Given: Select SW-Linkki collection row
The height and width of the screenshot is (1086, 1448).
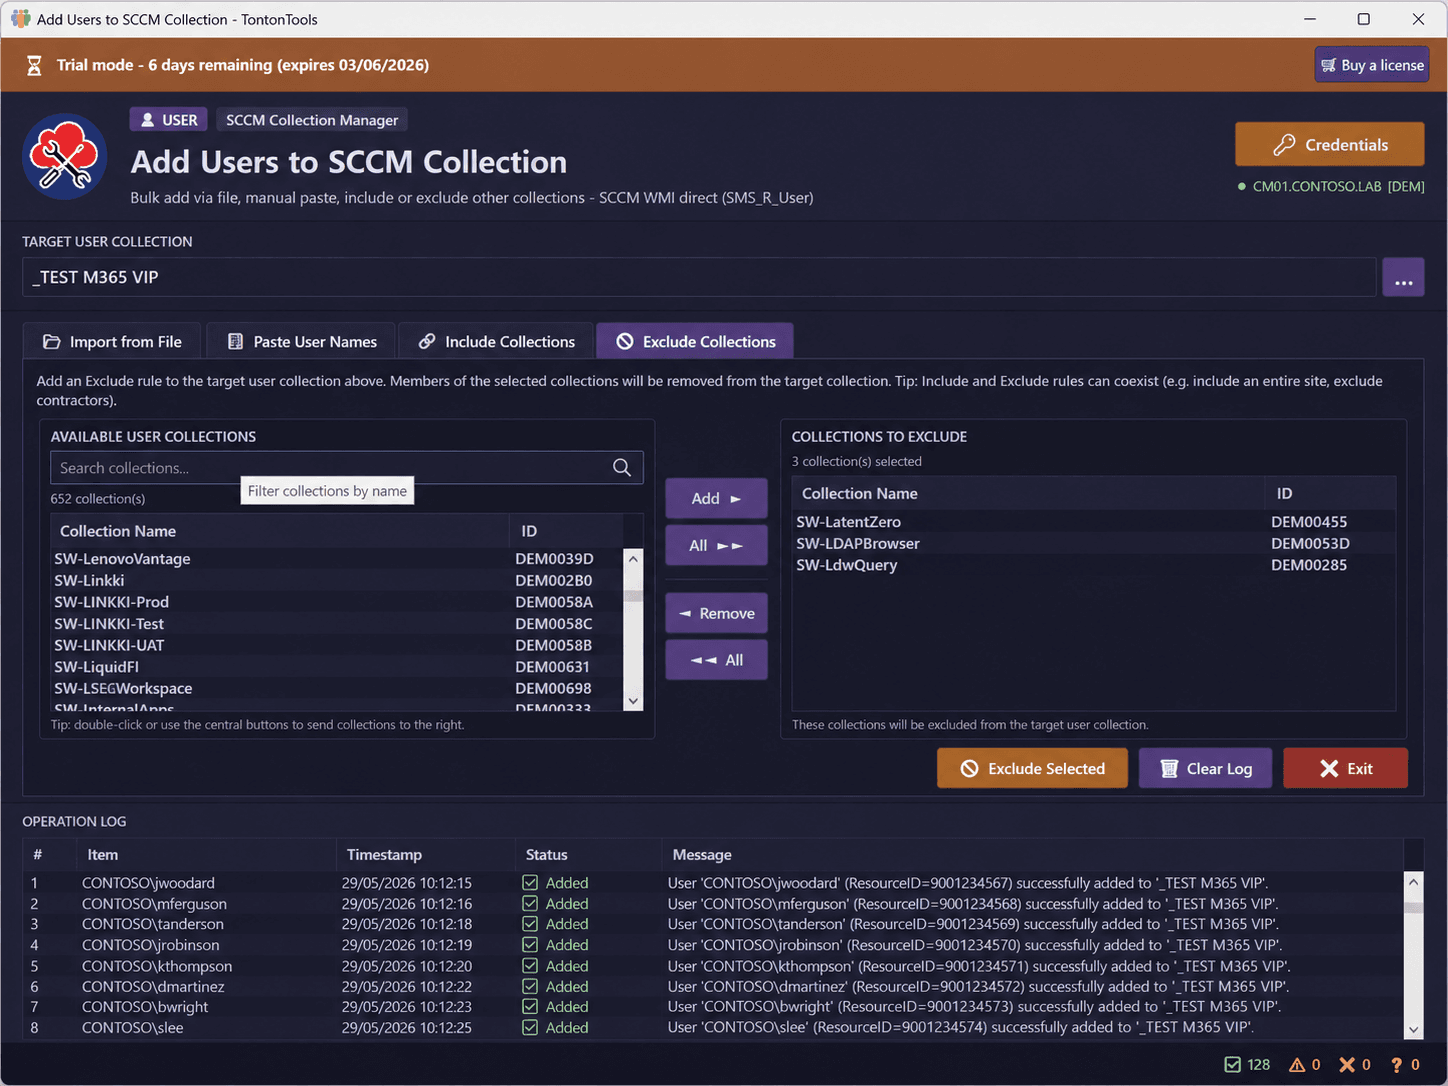Looking at the screenshot, I should pos(337,581).
